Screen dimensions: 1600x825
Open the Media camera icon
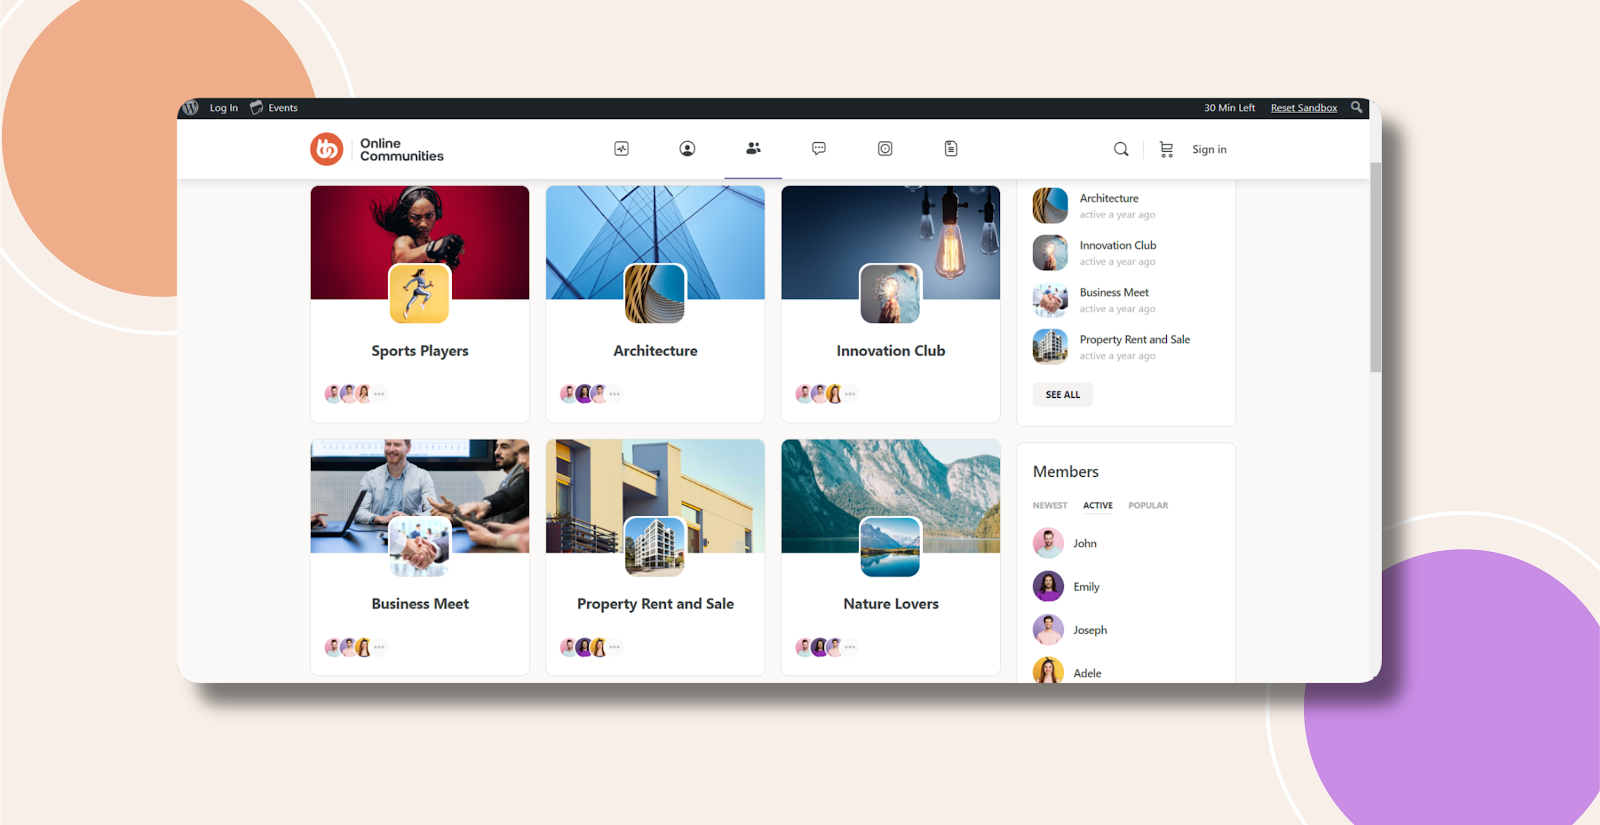point(885,149)
